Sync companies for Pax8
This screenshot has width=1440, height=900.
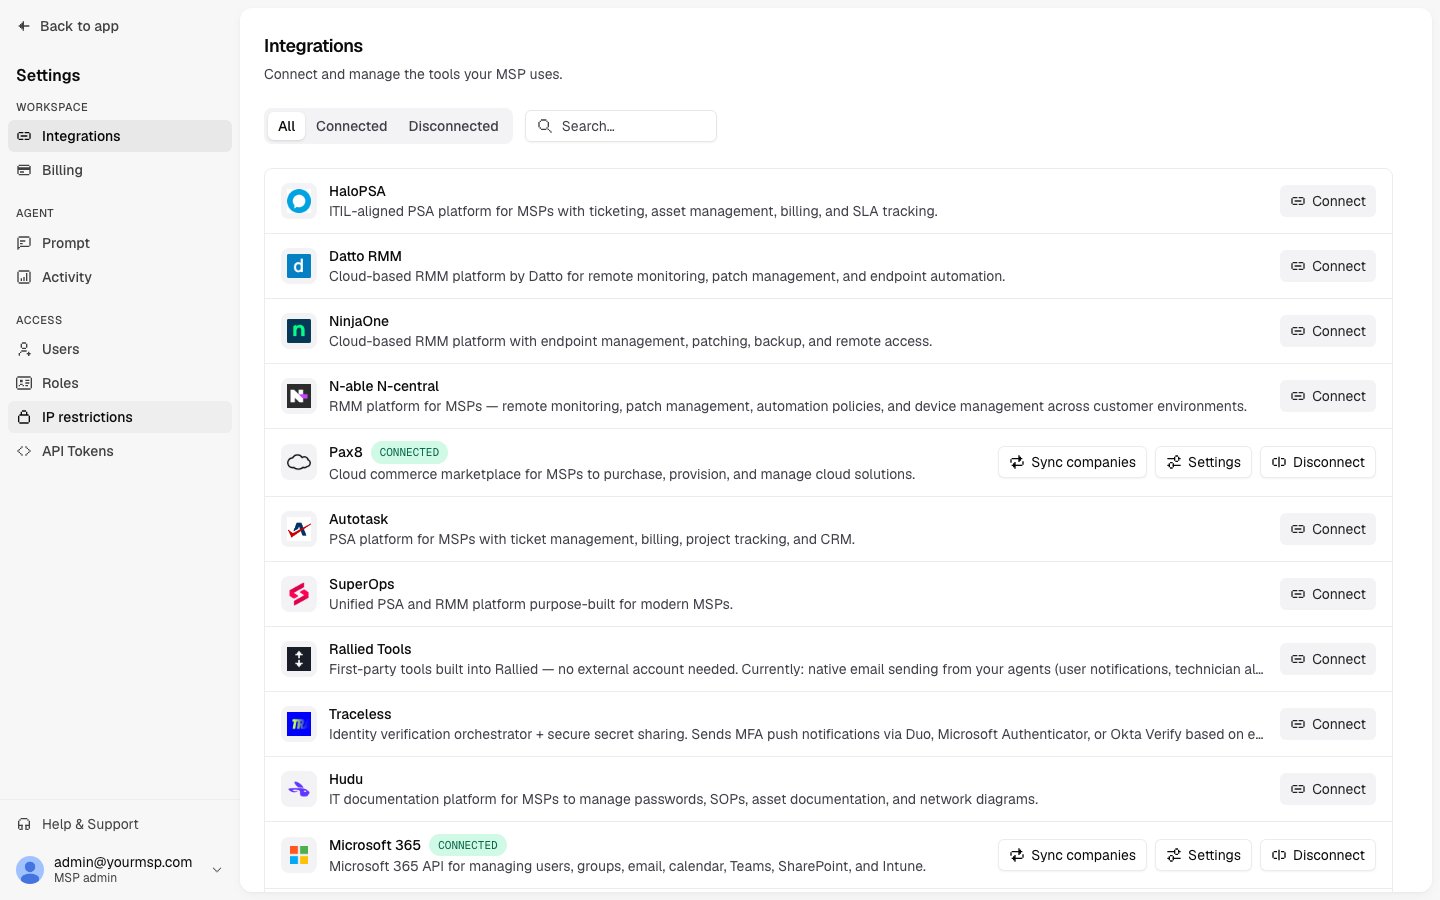[1072, 462]
